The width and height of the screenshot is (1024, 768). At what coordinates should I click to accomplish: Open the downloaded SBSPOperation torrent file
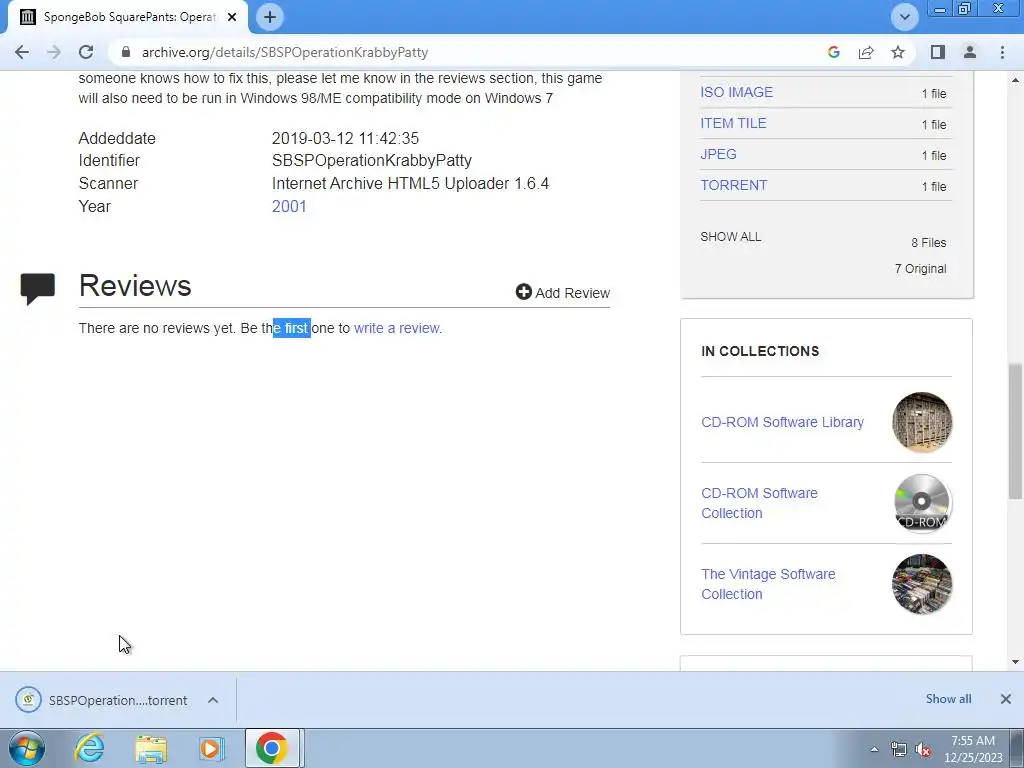click(103, 700)
